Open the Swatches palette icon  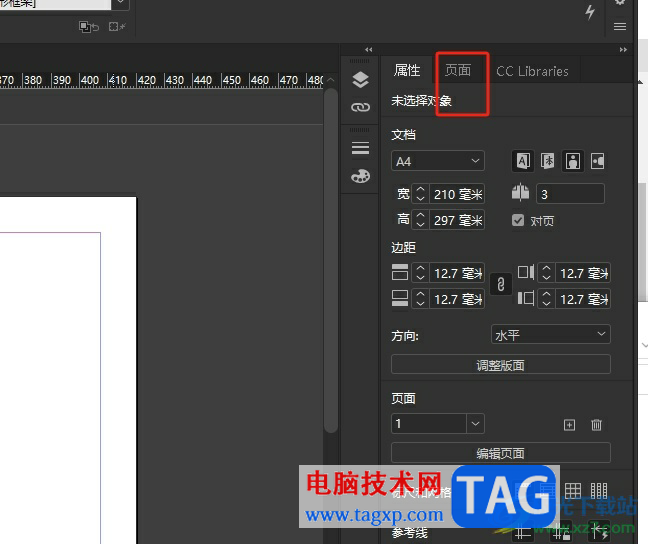tap(360, 176)
